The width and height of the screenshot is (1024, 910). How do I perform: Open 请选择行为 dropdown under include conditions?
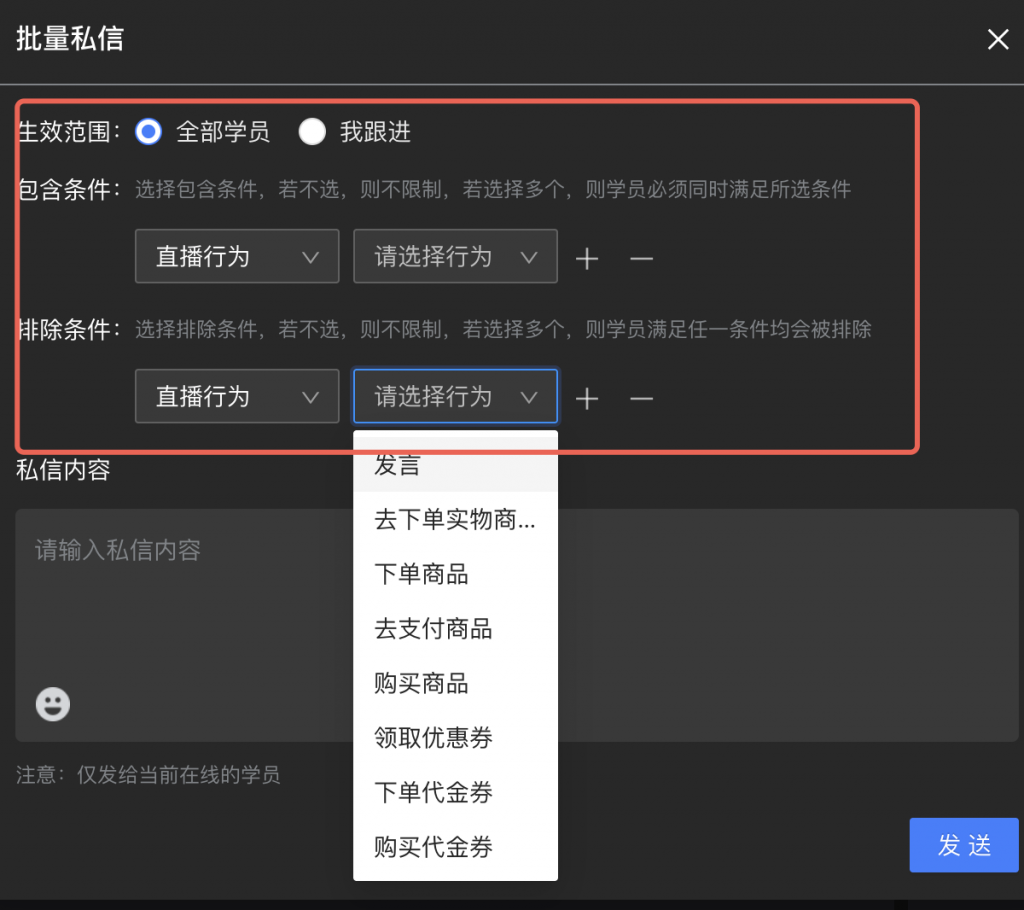click(455, 257)
